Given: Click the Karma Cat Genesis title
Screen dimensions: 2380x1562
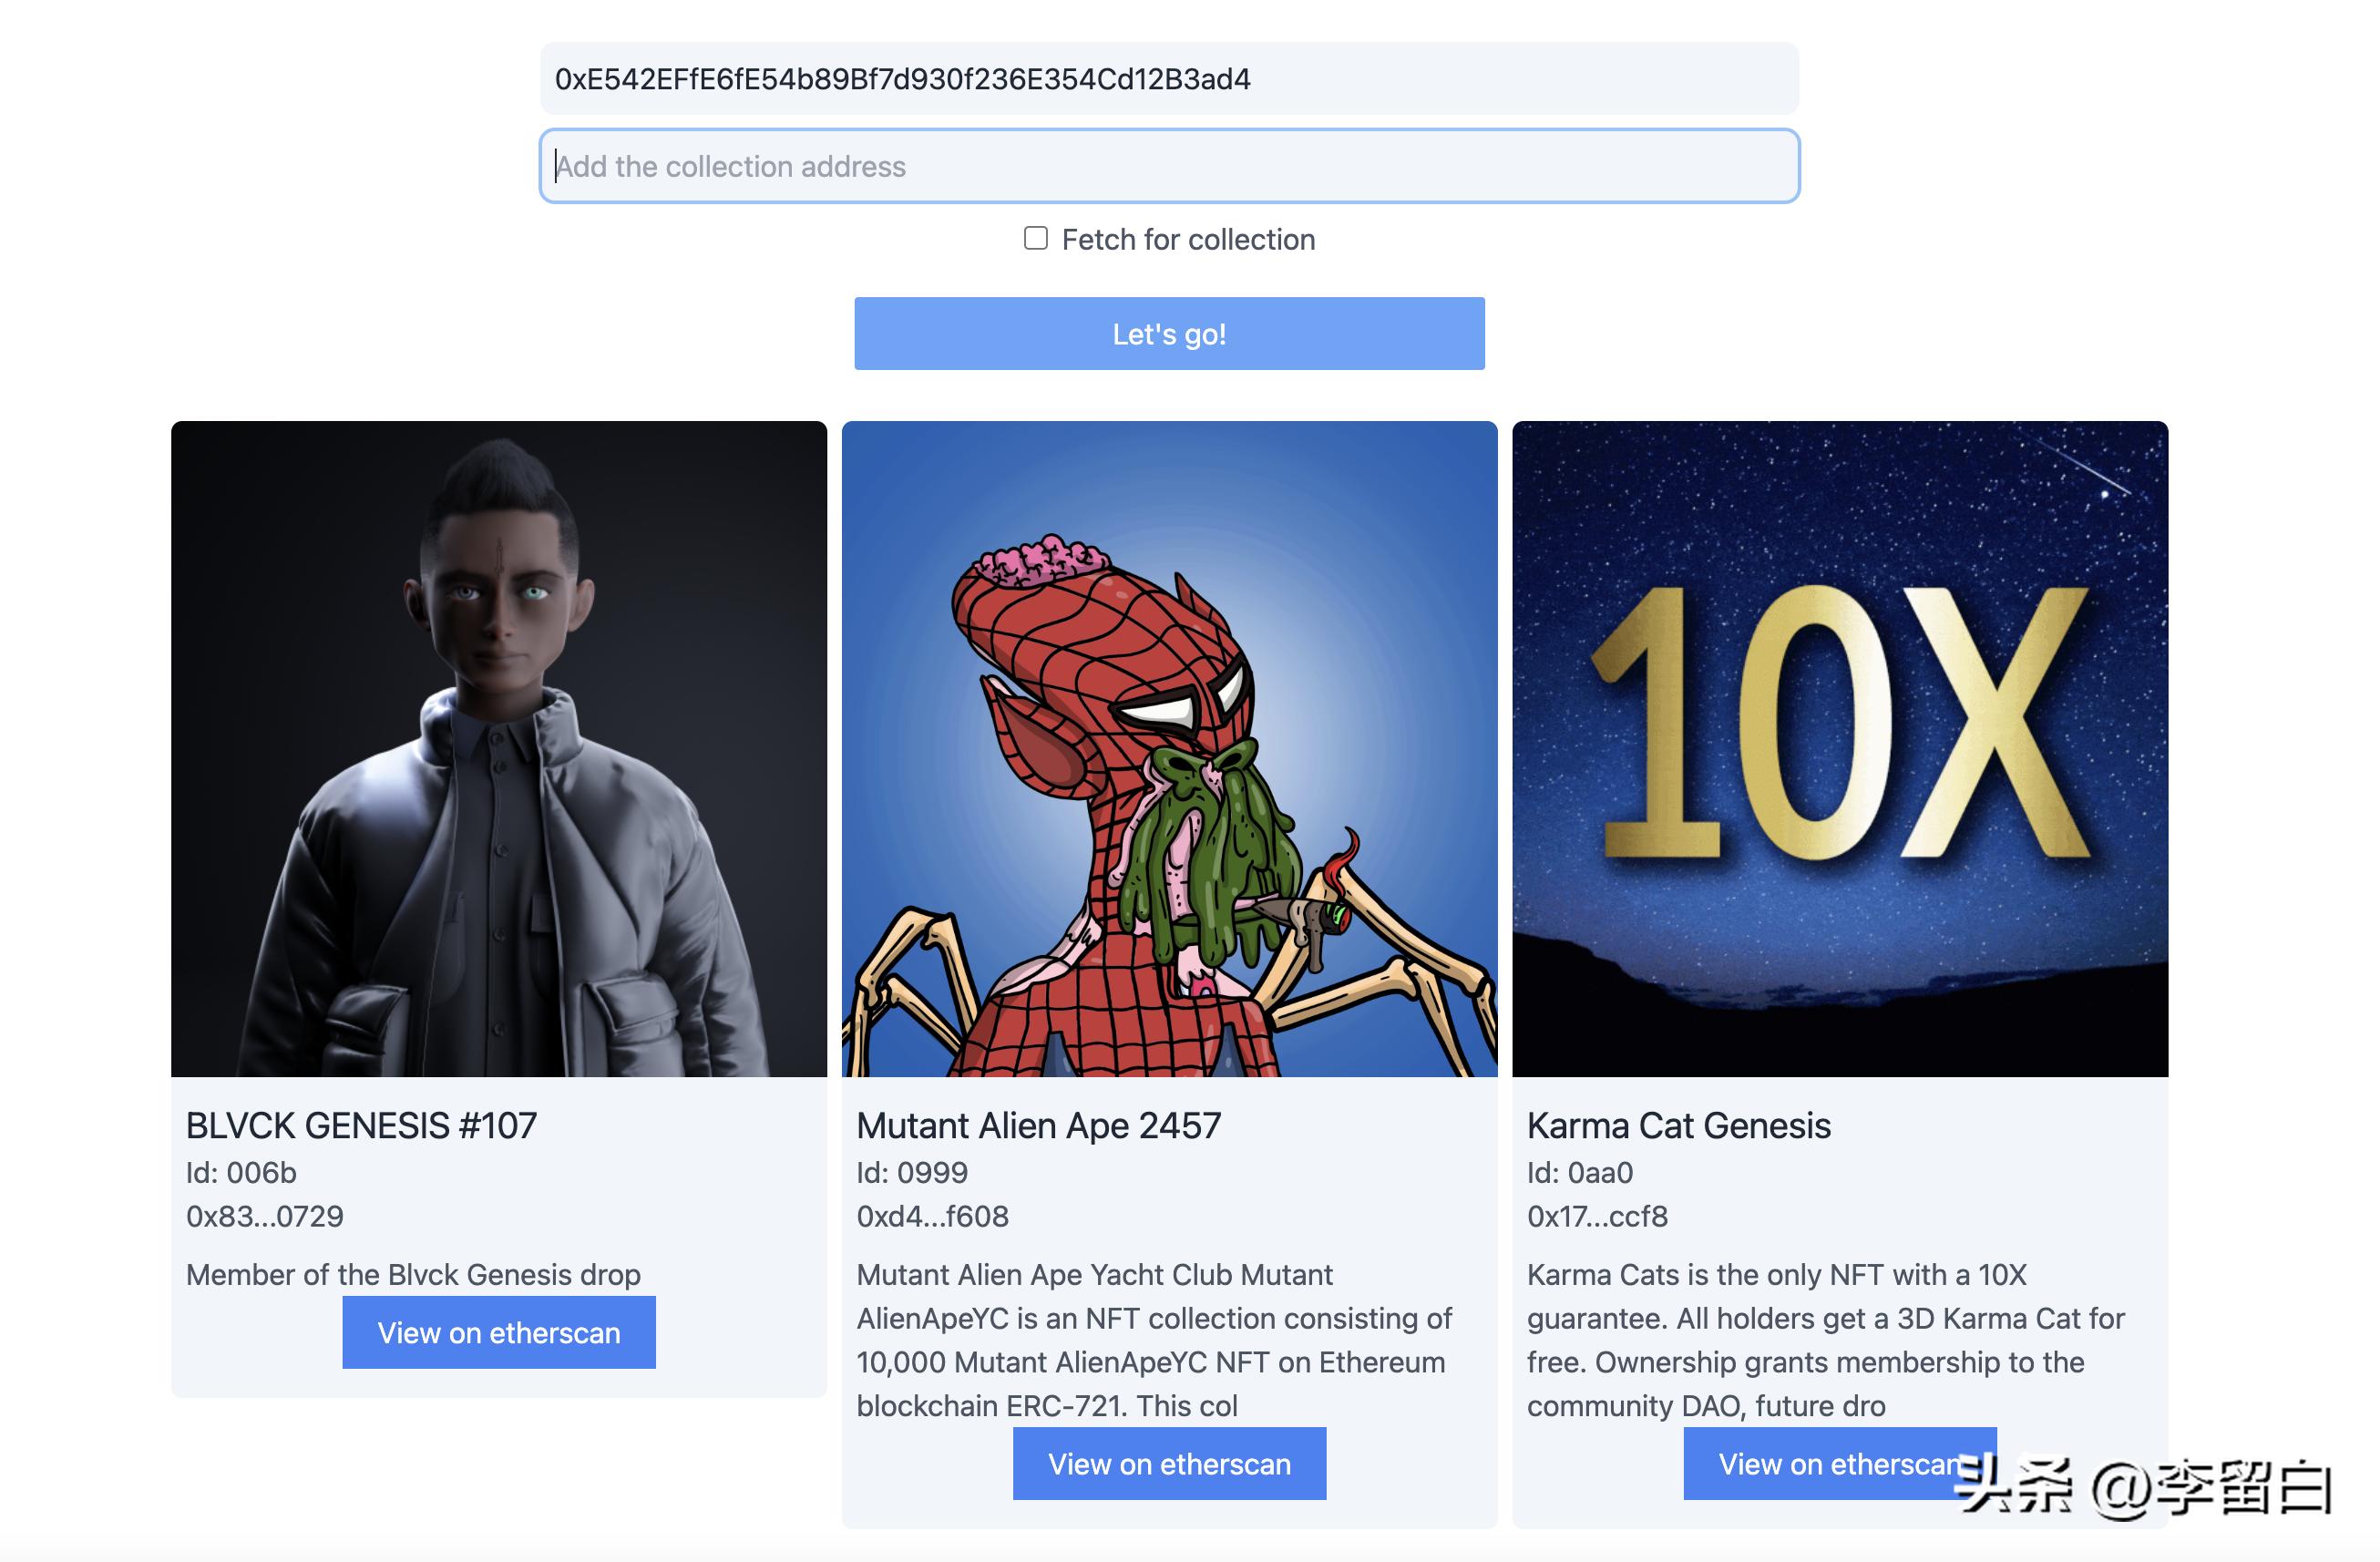Looking at the screenshot, I should (x=1679, y=1126).
